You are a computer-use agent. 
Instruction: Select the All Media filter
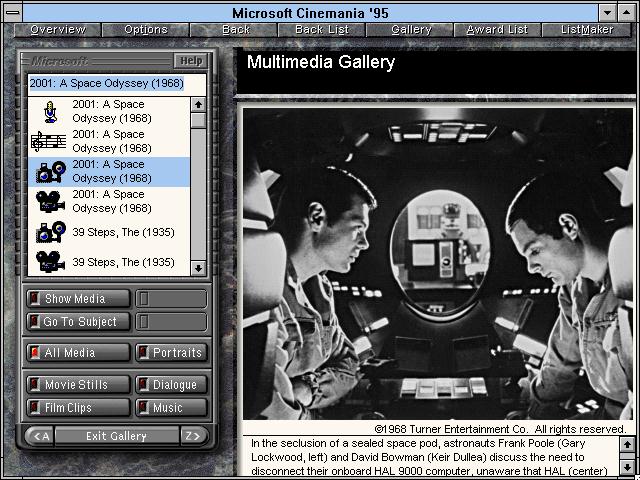tap(78, 353)
